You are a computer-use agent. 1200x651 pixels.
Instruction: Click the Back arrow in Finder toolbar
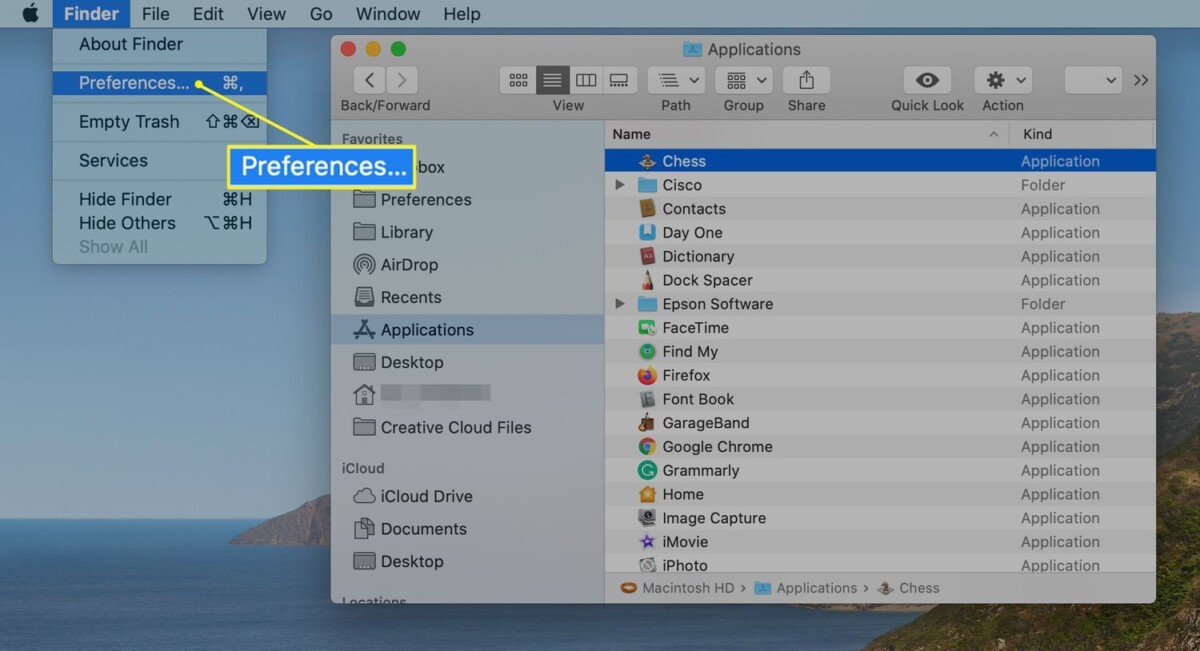[x=370, y=80]
